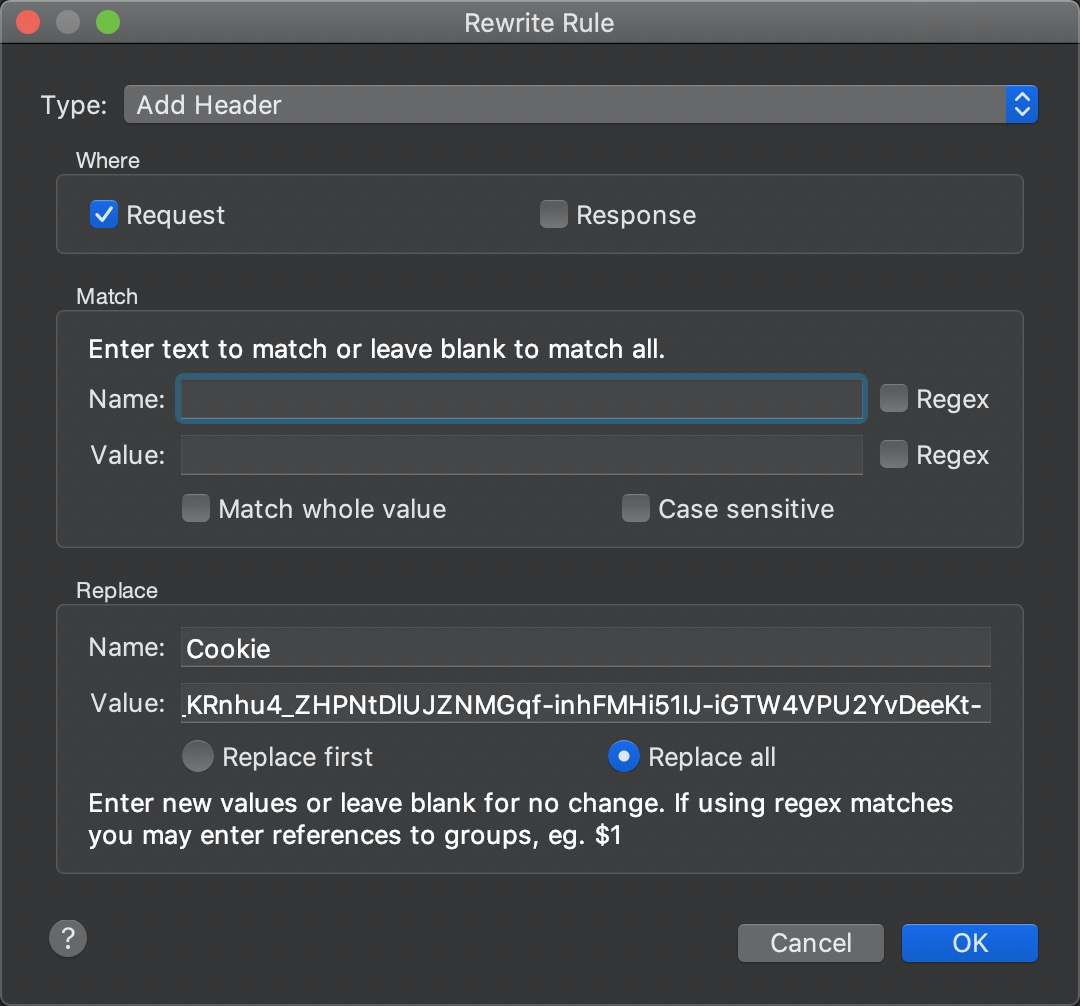Open help with the question mark button

point(68,939)
